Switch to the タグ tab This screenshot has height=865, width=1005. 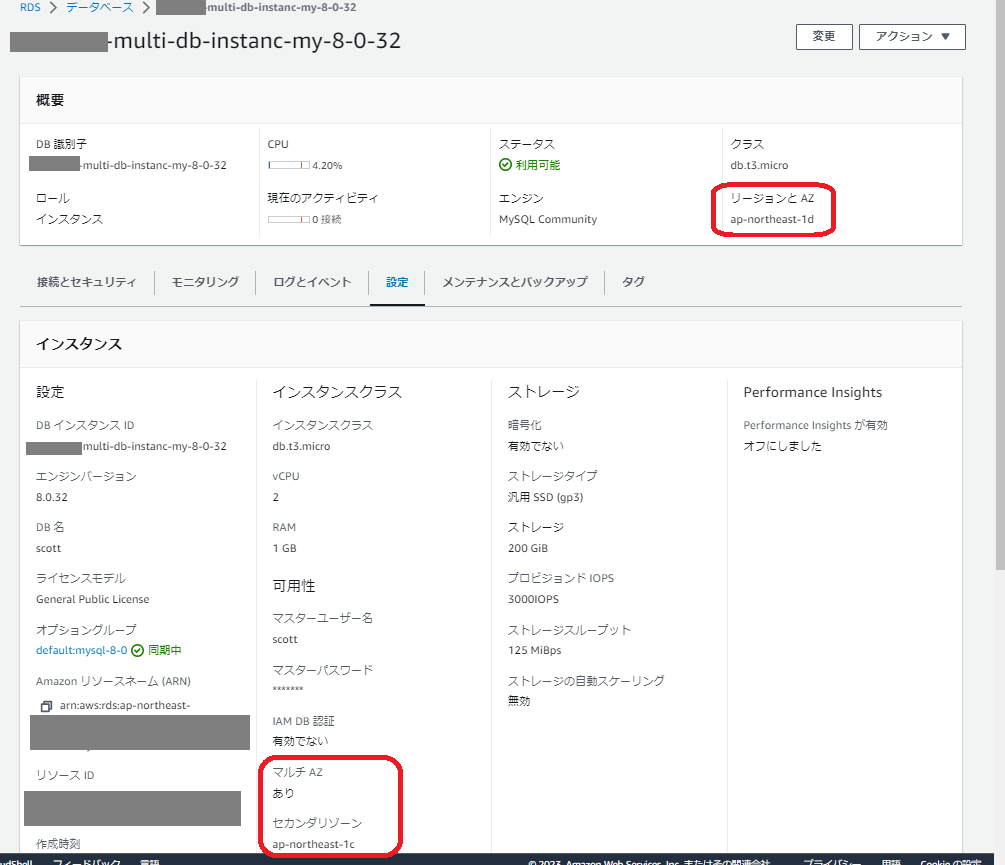tap(633, 282)
